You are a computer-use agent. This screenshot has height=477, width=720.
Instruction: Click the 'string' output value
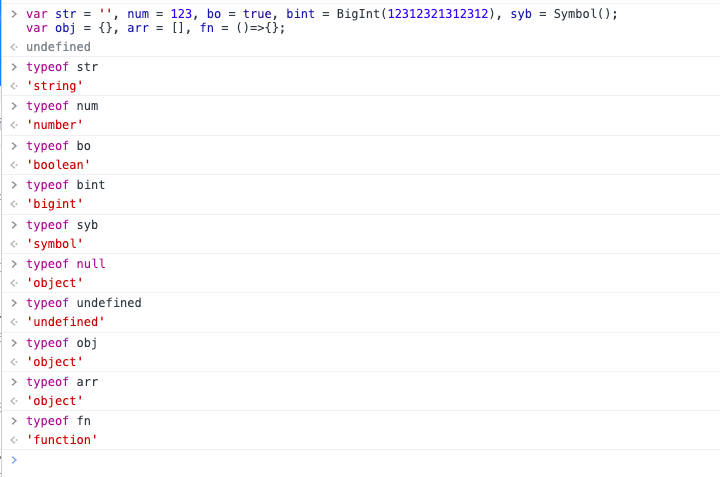pyautogui.click(x=55, y=86)
